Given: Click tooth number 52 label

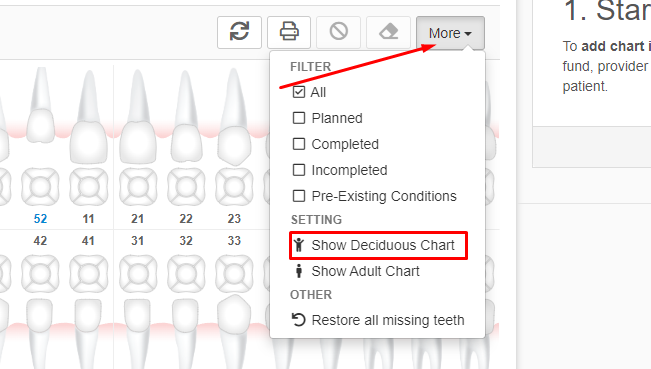Looking at the screenshot, I should click(40, 219).
